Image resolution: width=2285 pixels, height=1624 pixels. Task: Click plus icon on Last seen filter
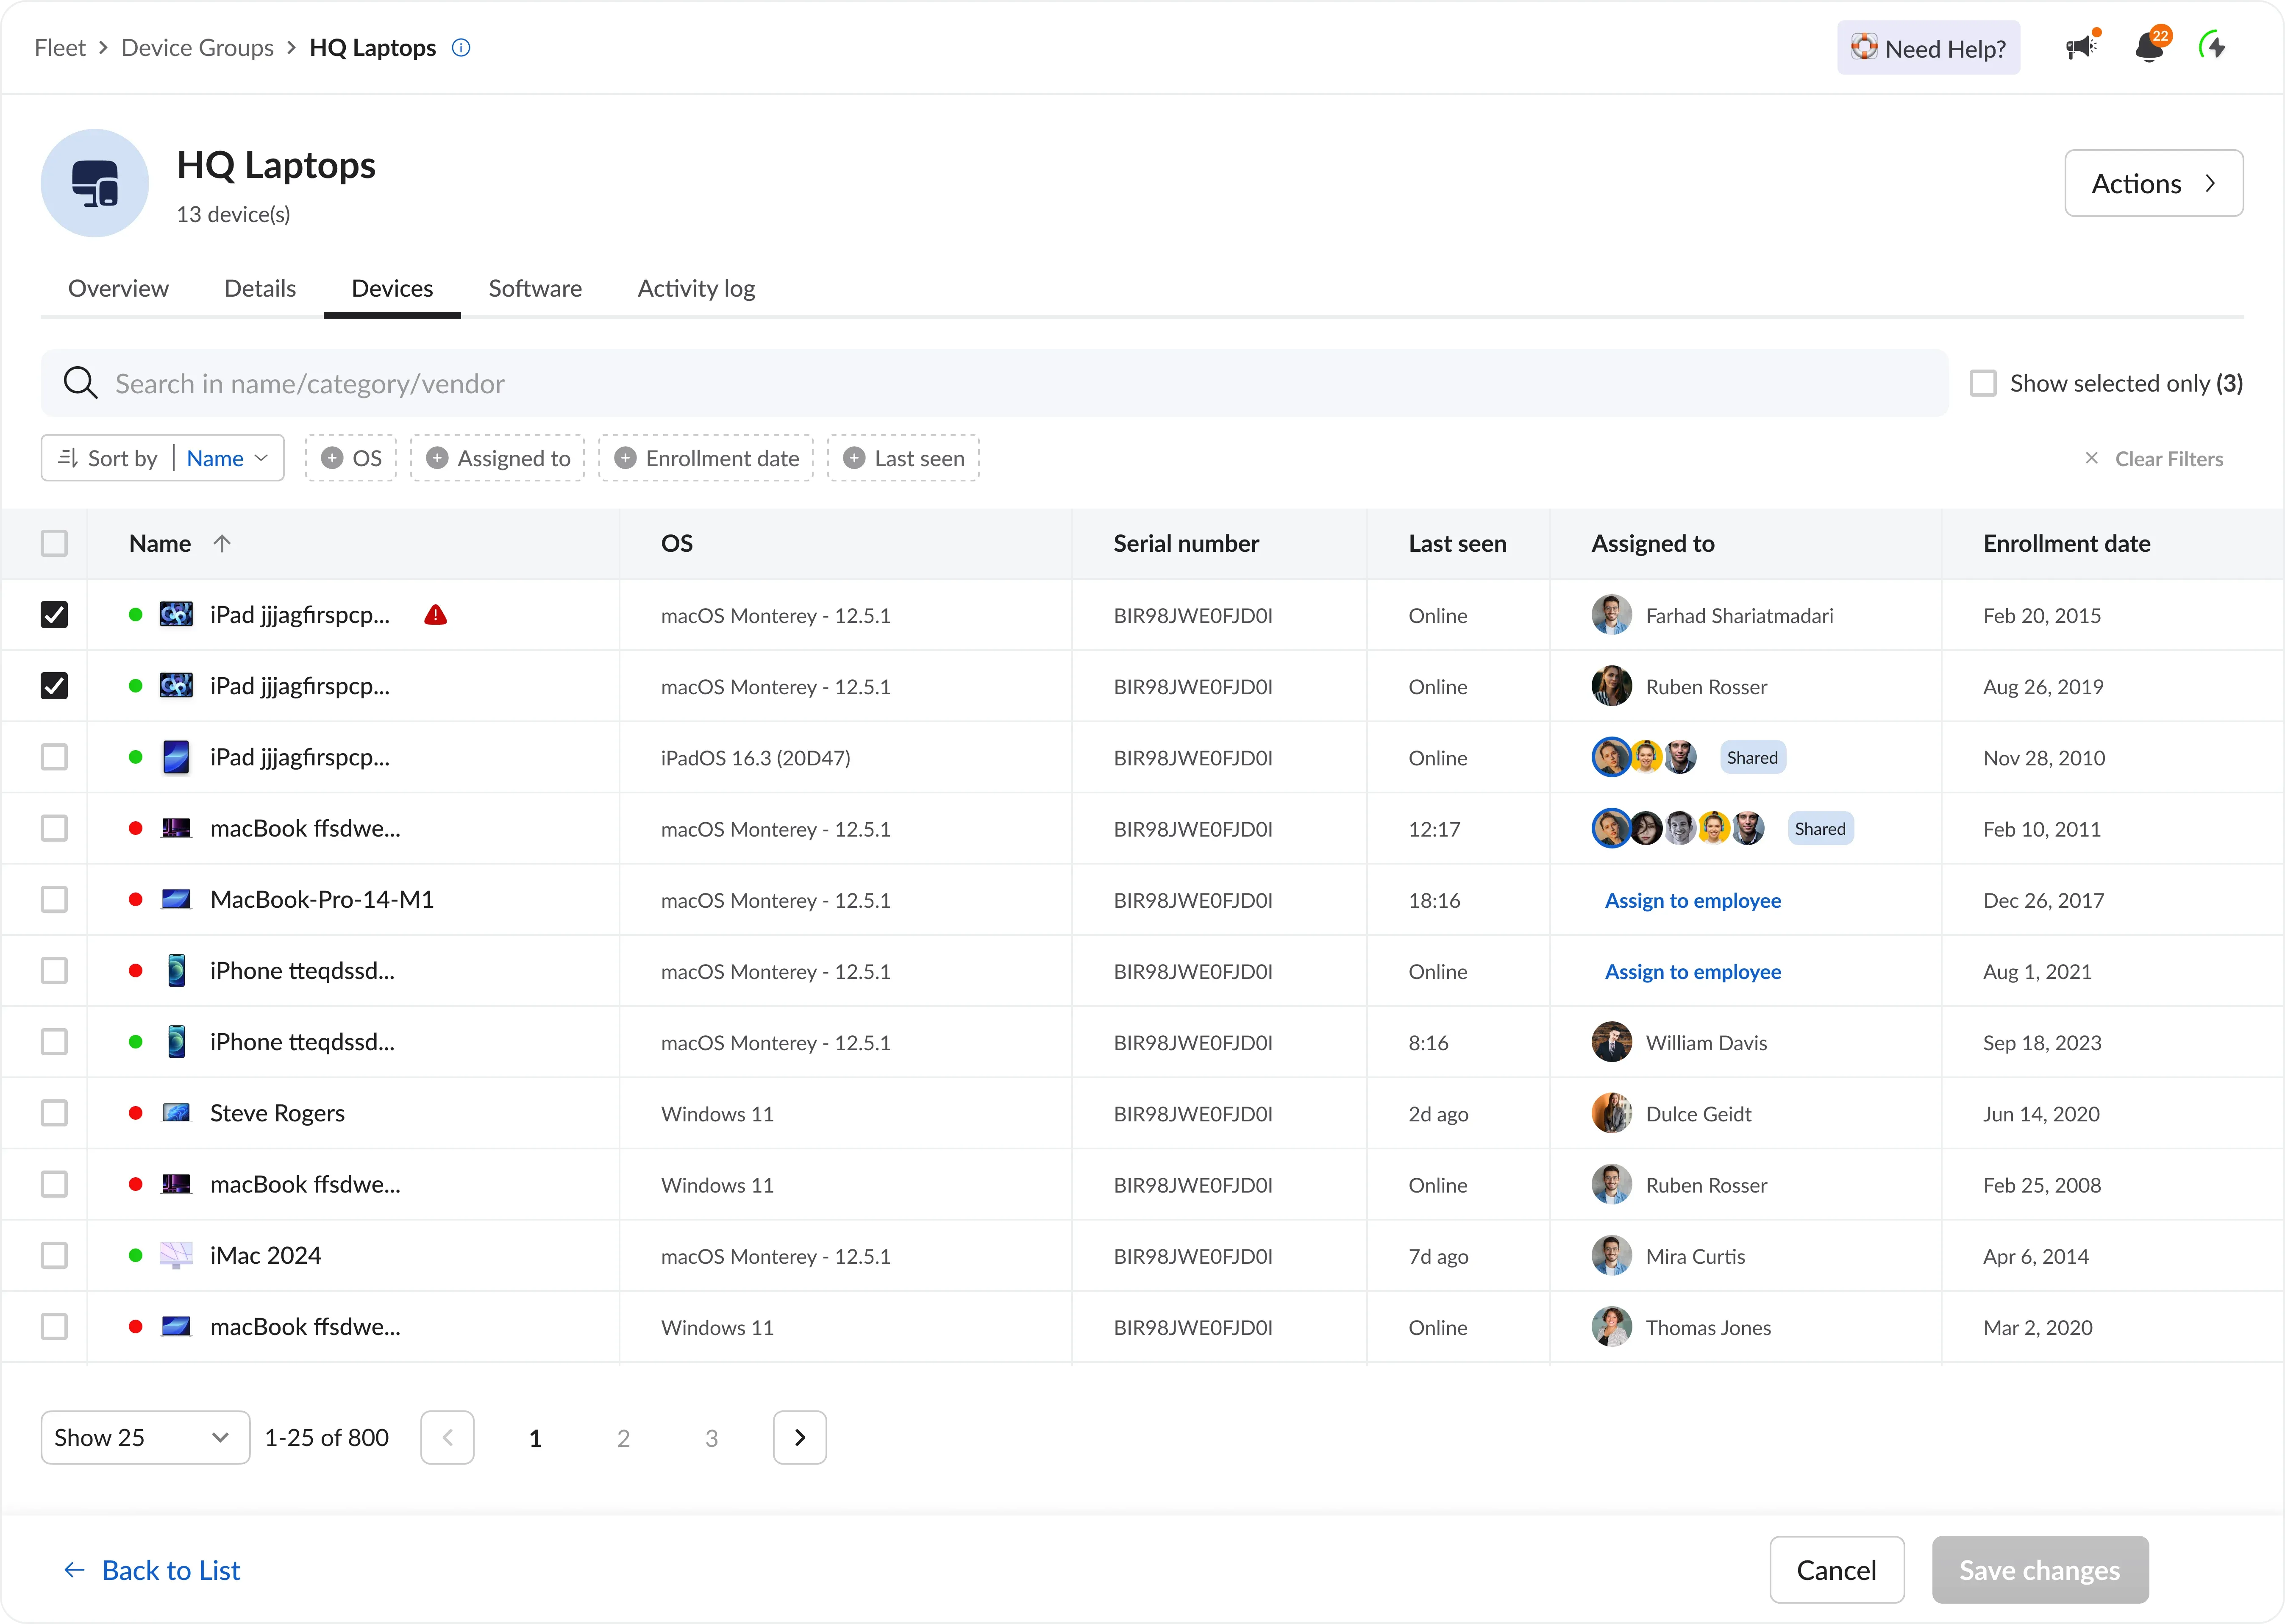(x=854, y=458)
